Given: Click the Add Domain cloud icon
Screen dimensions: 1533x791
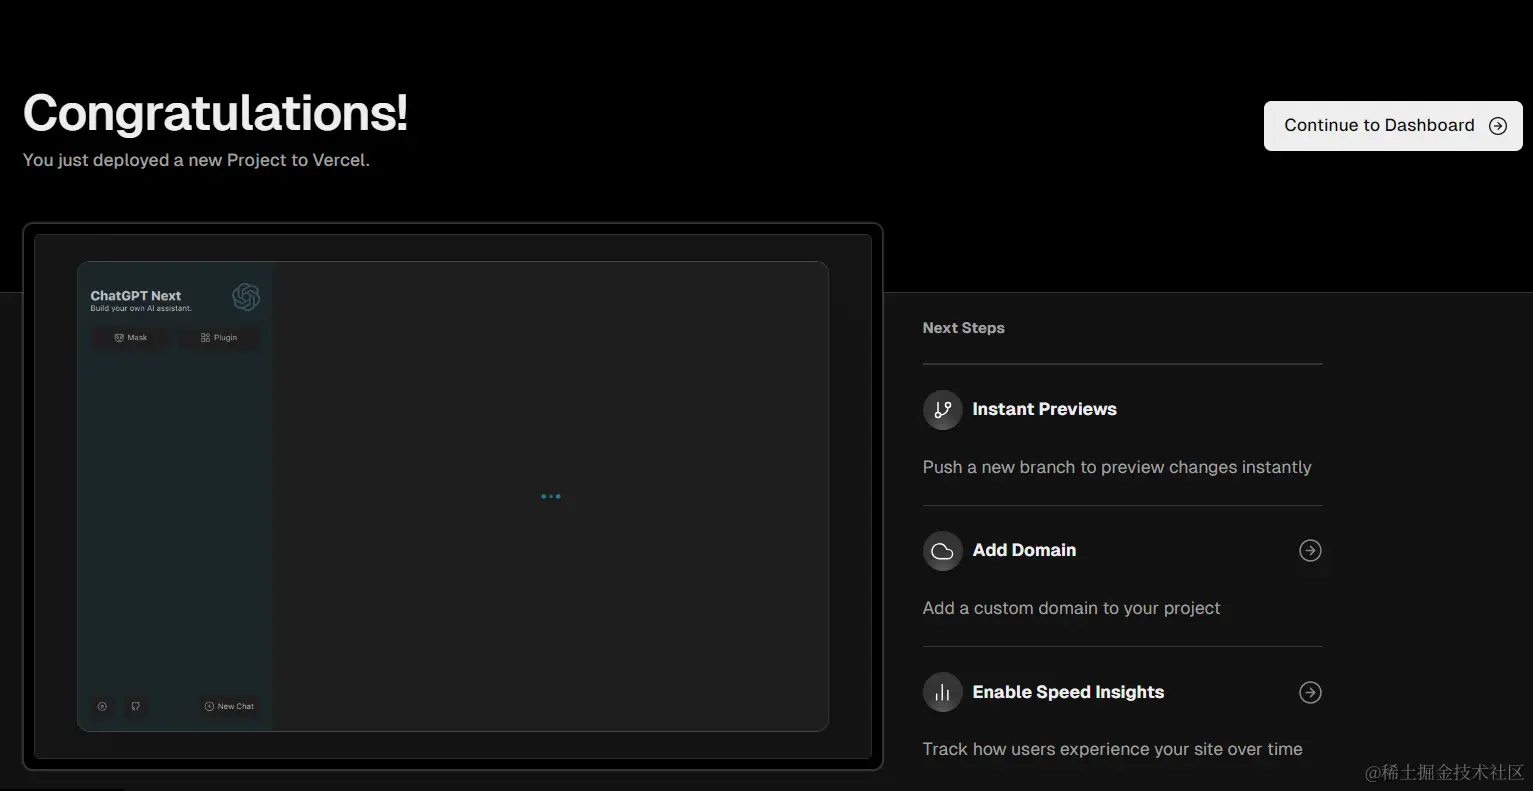Looking at the screenshot, I should [x=942, y=551].
